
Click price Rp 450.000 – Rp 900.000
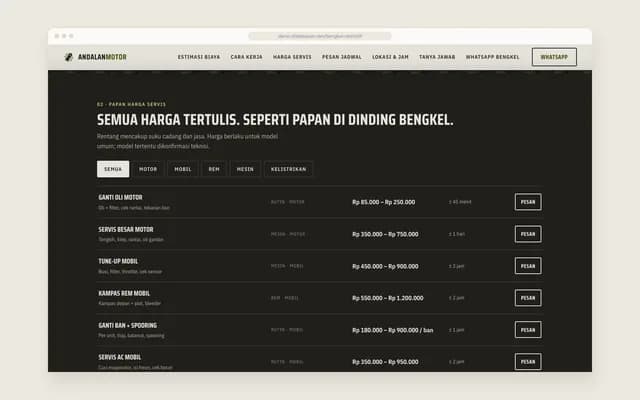[385, 266]
